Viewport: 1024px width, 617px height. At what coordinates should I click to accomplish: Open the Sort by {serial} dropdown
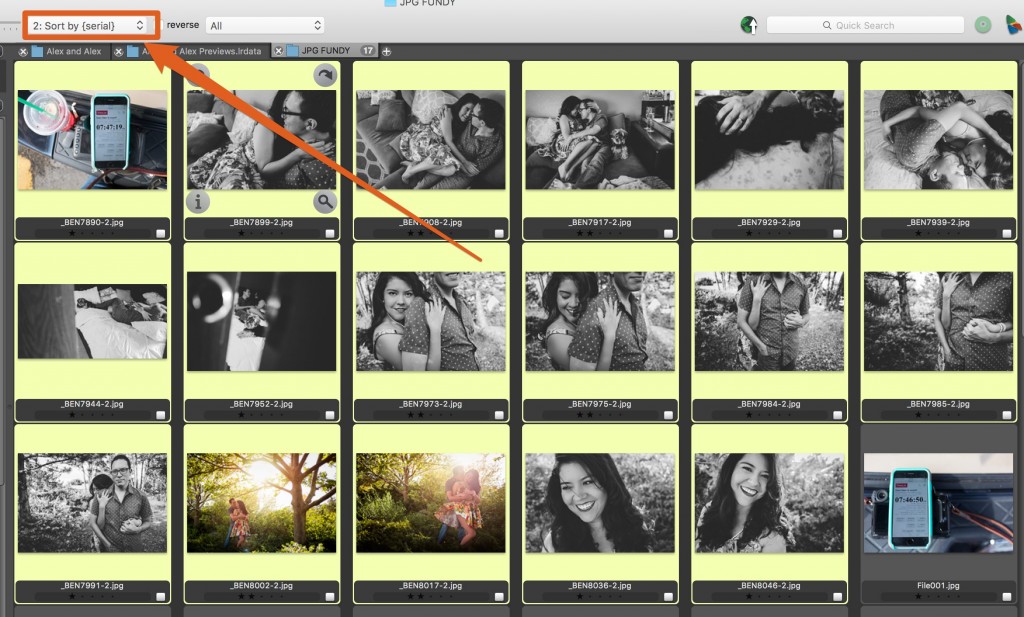[x=88, y=25]
